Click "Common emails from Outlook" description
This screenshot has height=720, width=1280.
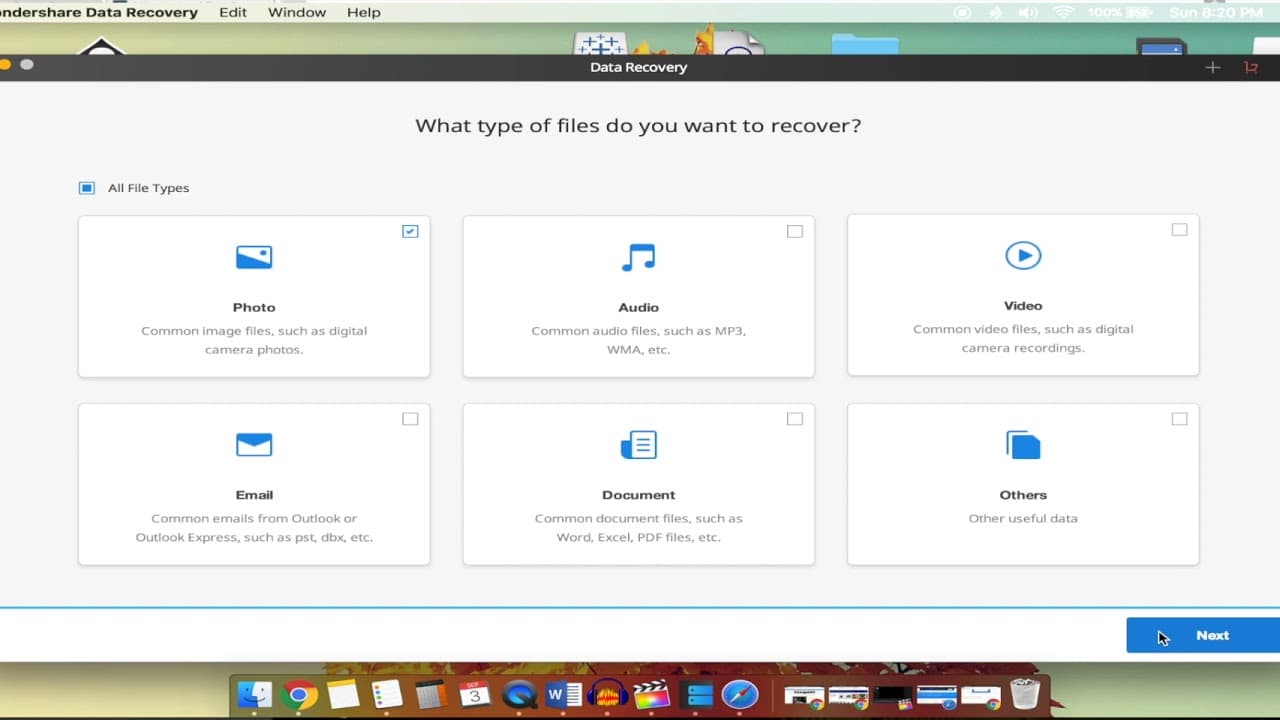[x=254, y=528]
